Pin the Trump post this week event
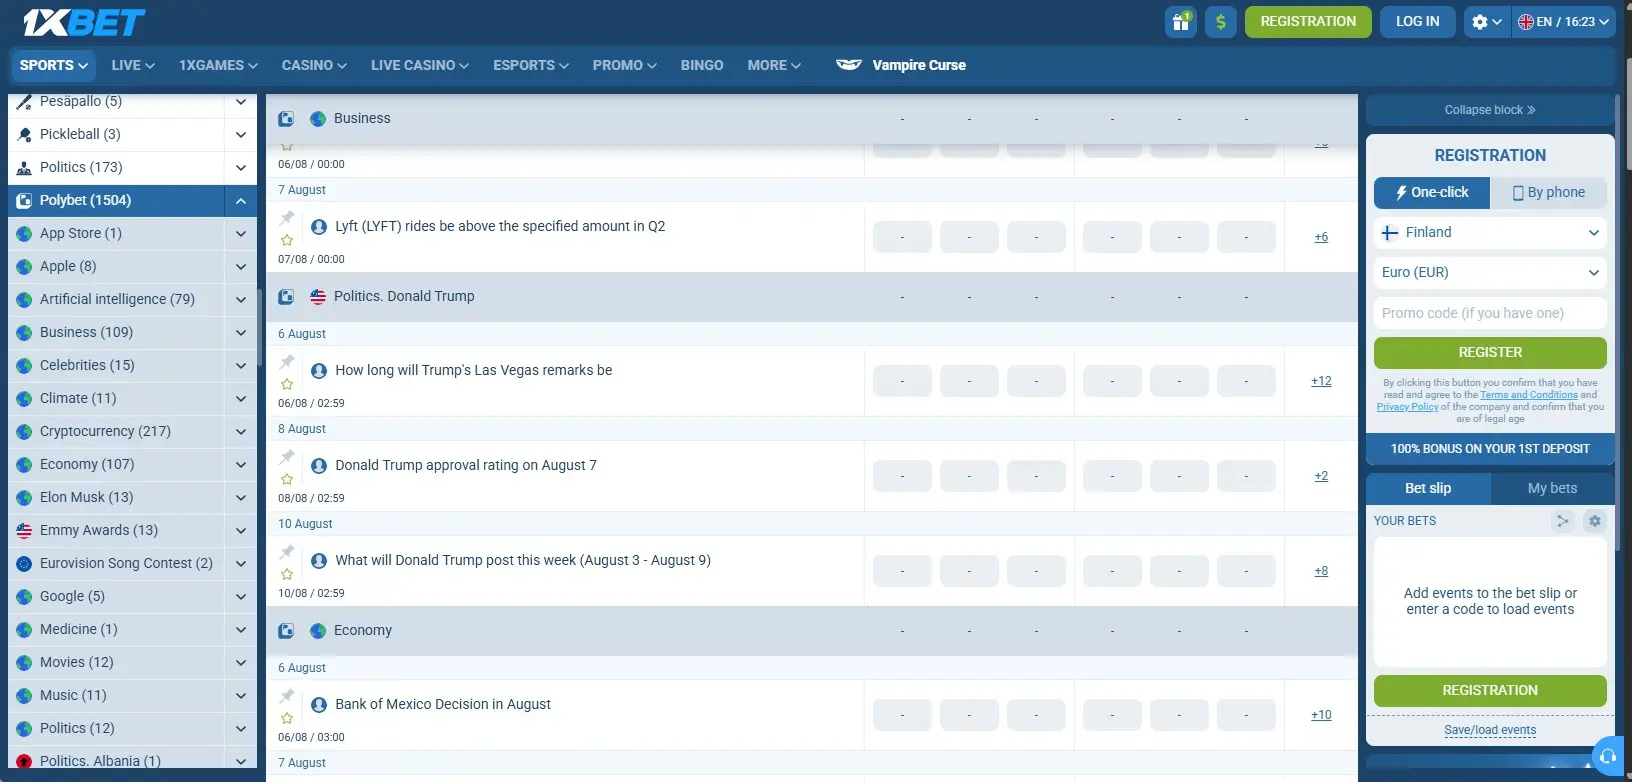1632x782 pixels. [287, 552]
